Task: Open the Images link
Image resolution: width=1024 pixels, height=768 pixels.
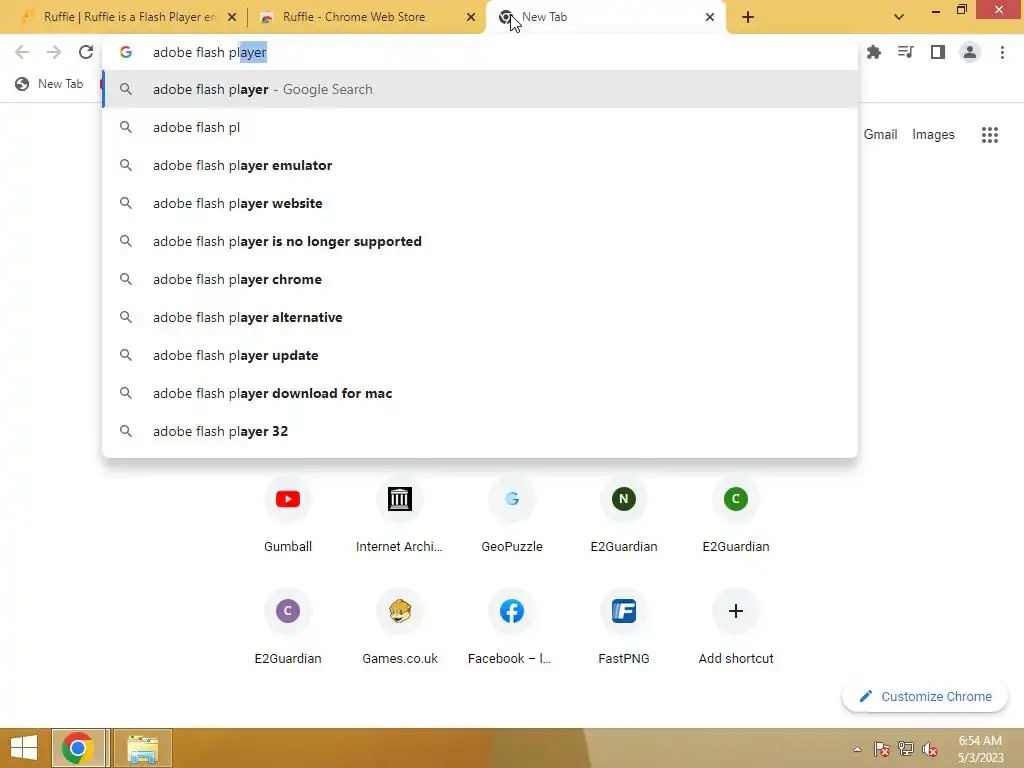Action: point(933,135)
